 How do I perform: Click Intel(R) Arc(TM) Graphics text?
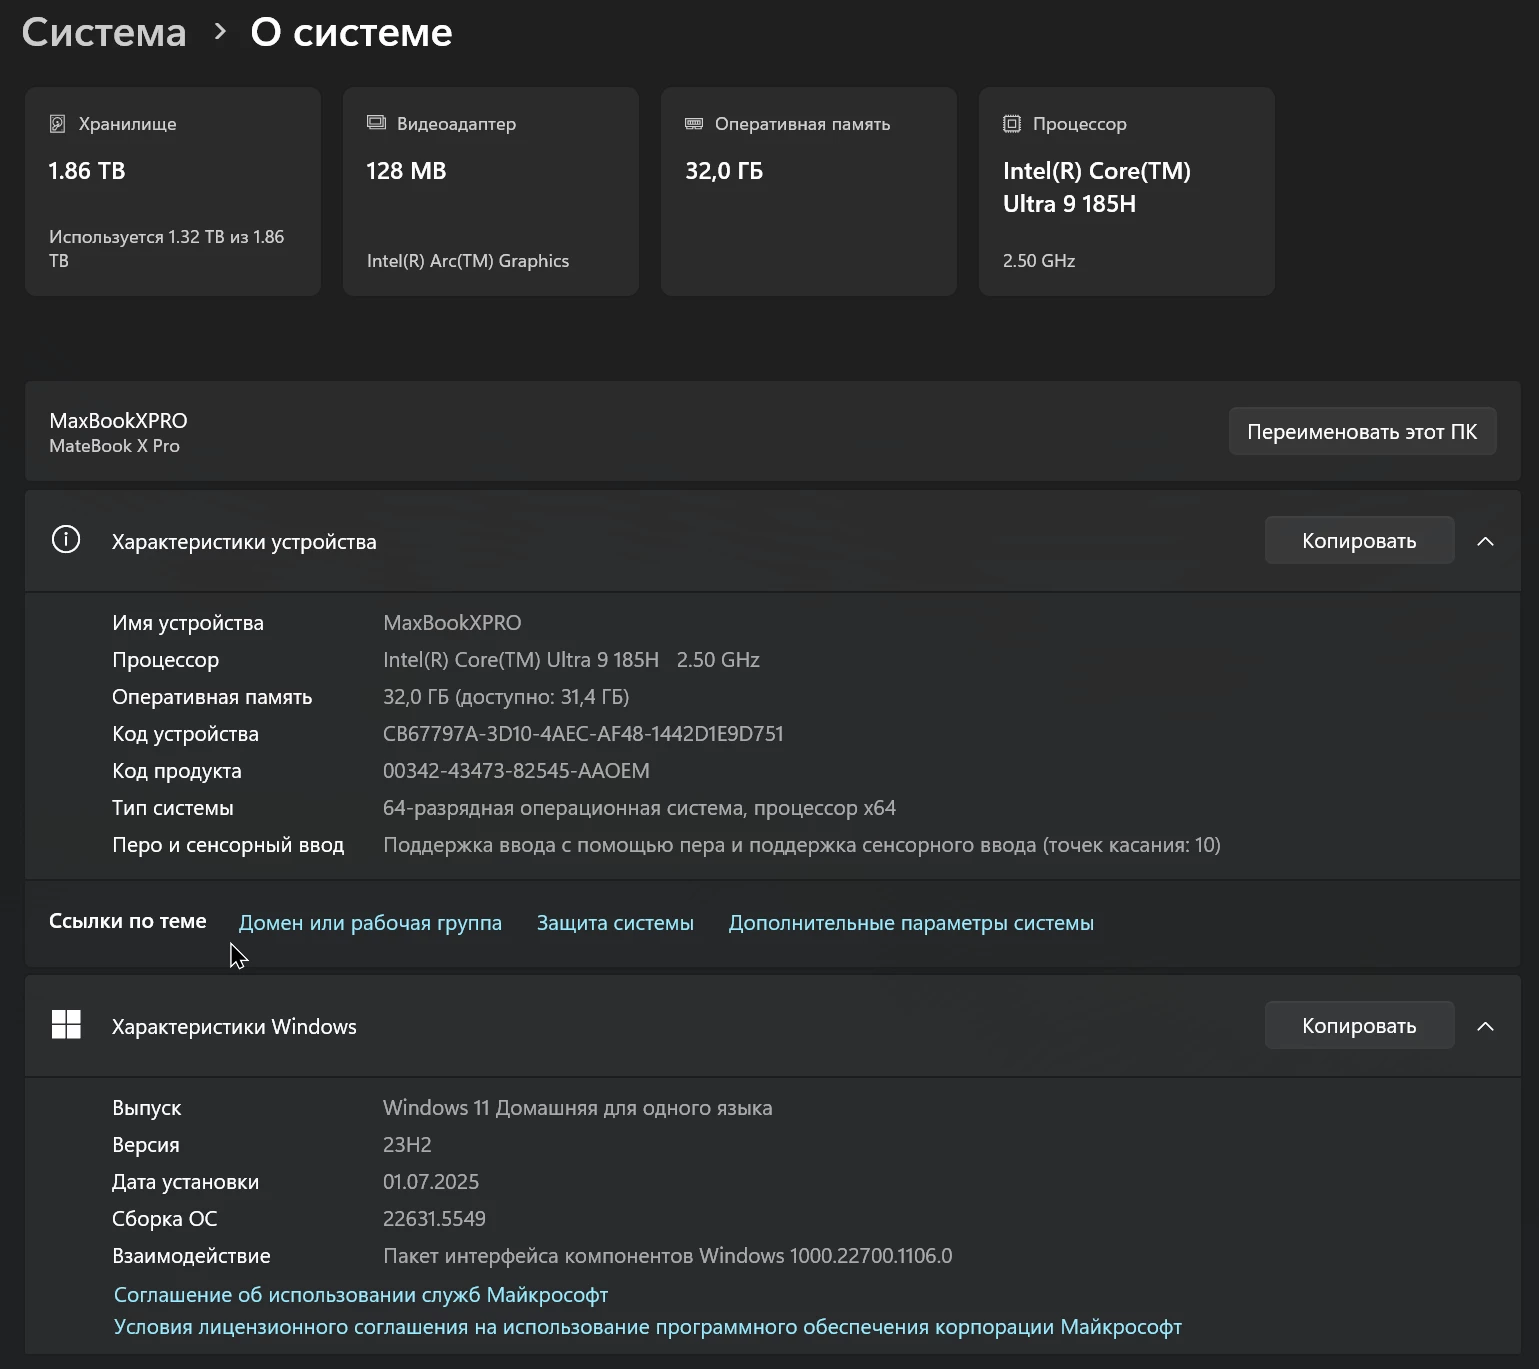pyautogui.click(x=468, y=261)
